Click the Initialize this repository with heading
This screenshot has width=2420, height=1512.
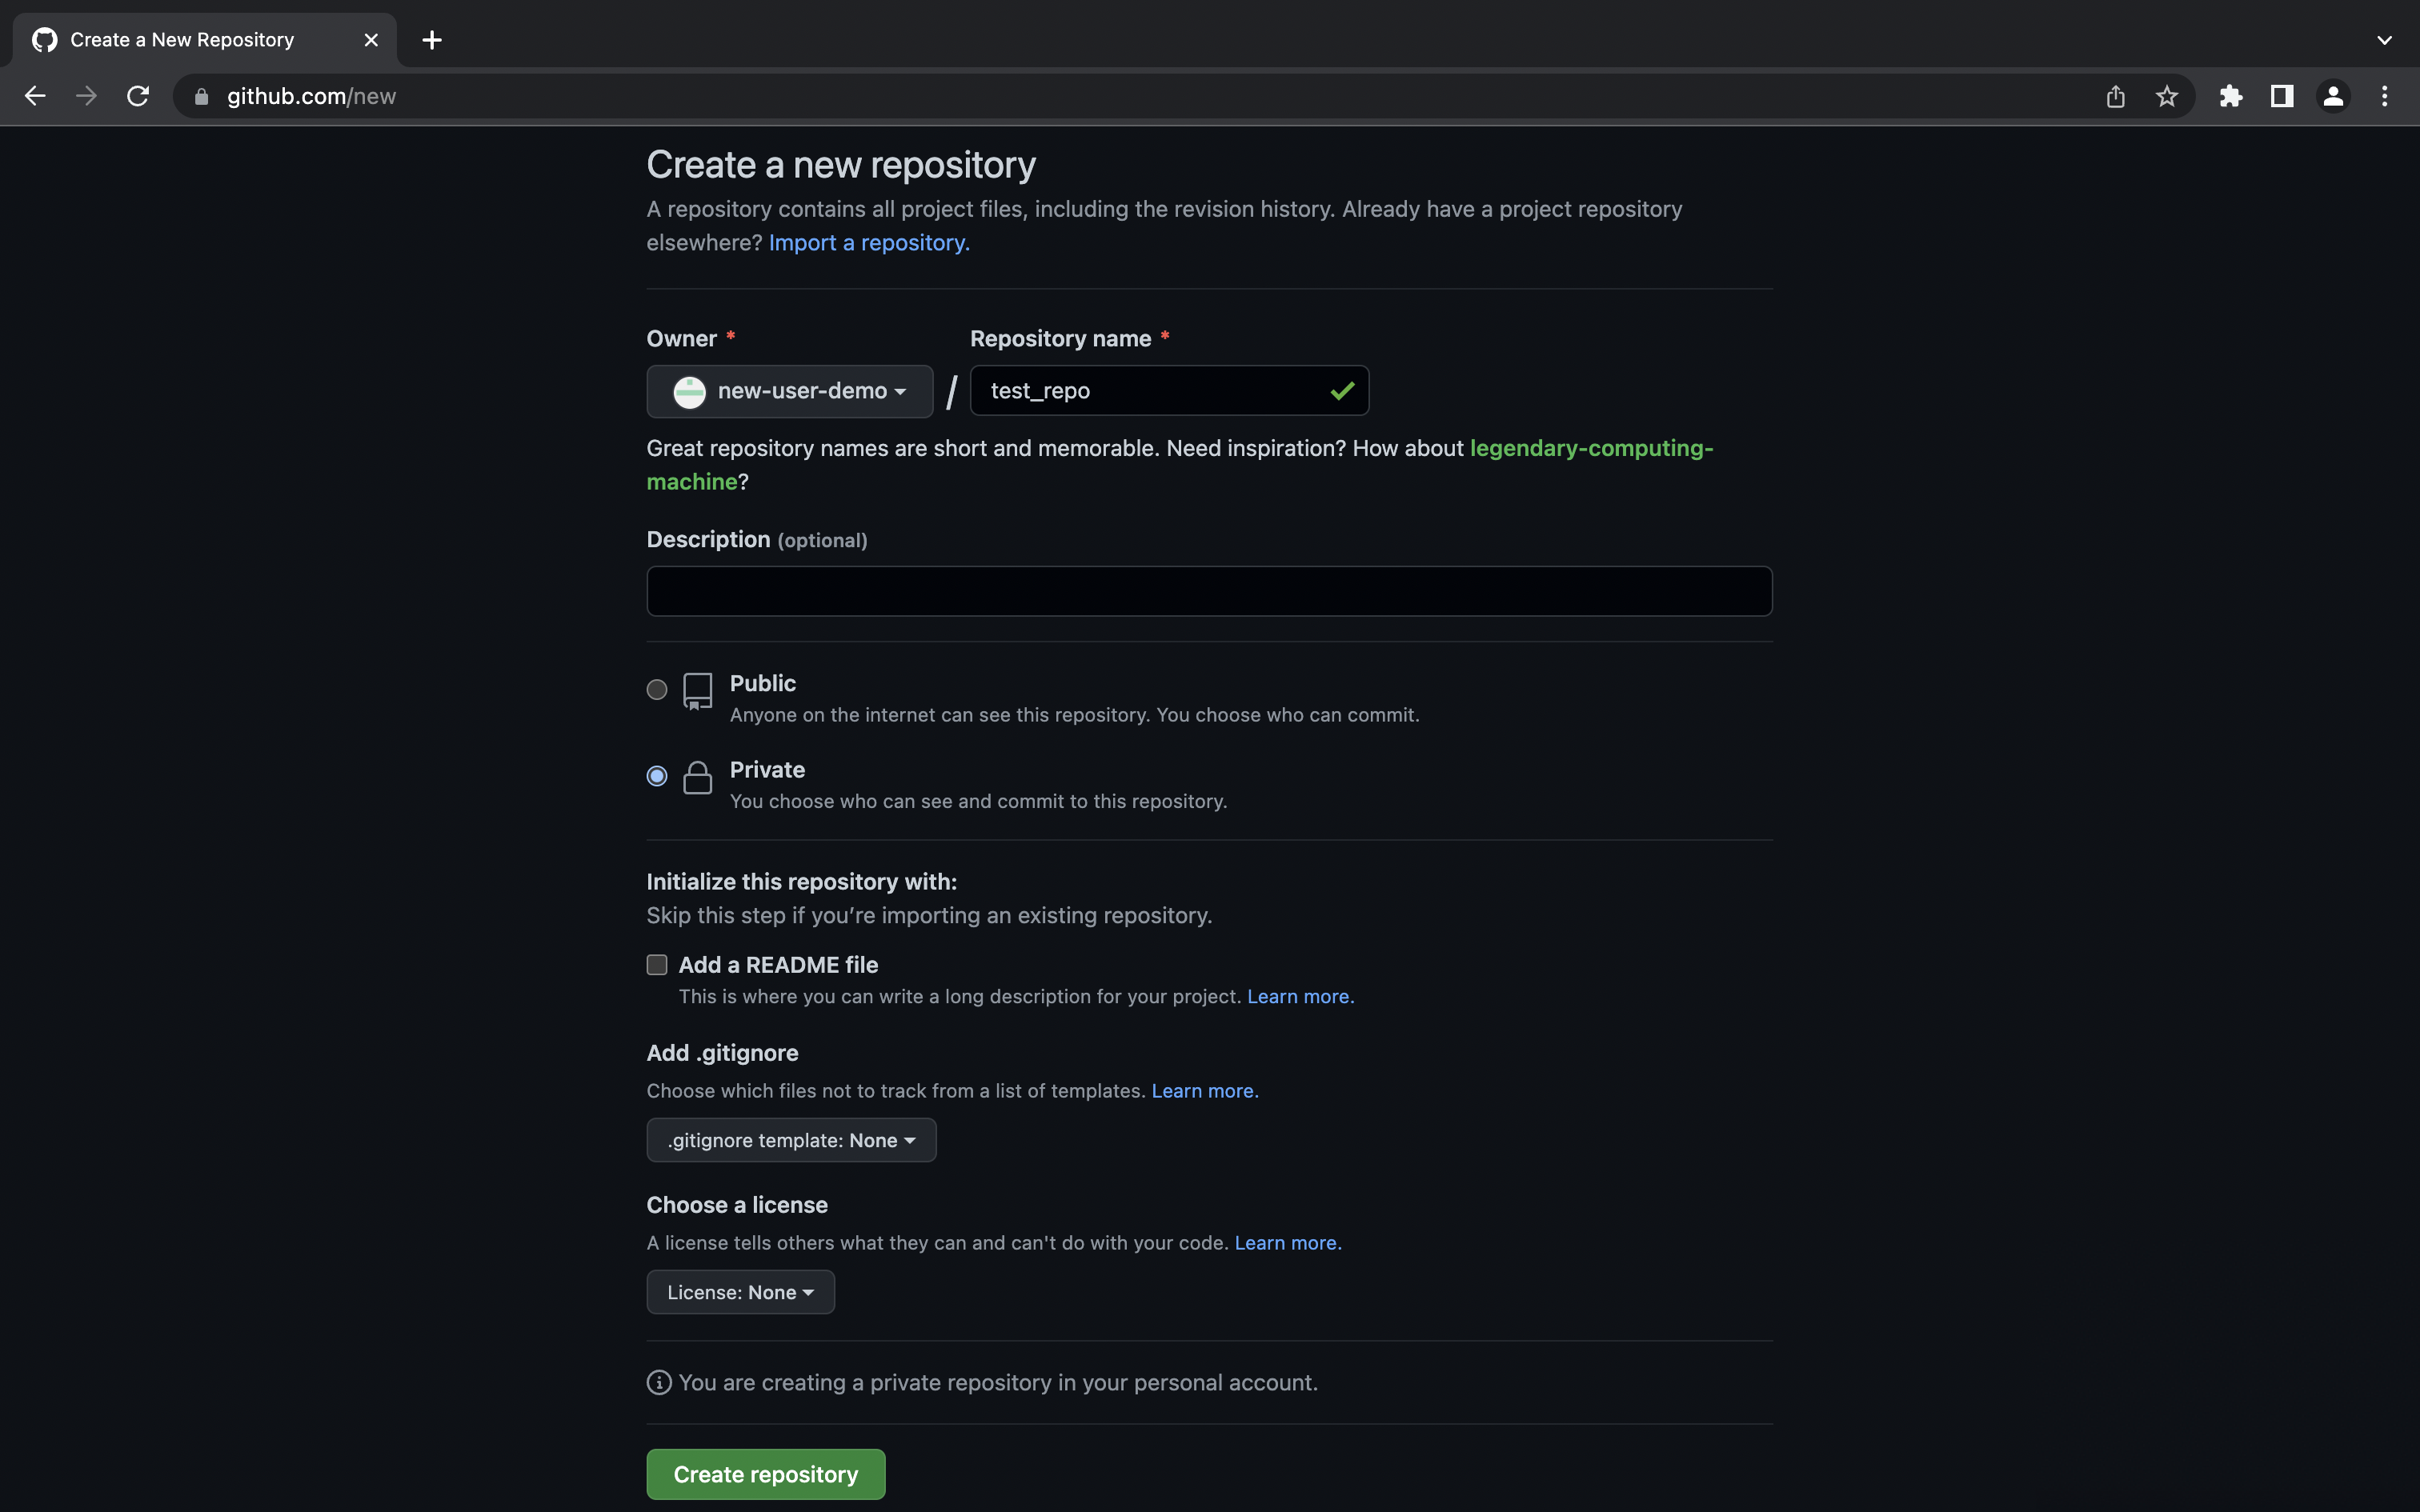click(x=802, y=882)
